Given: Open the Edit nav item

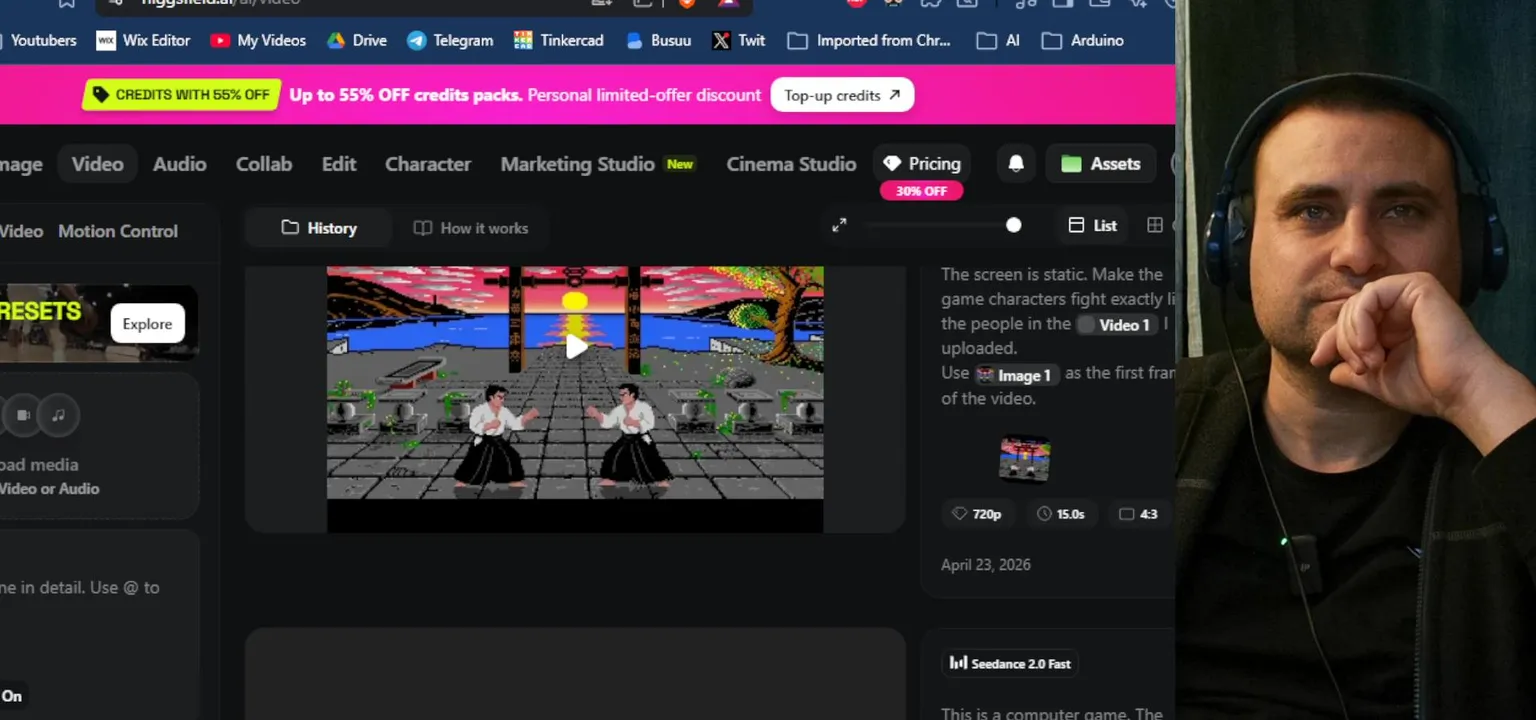Looking at the screenshot, I should (339, 164).
